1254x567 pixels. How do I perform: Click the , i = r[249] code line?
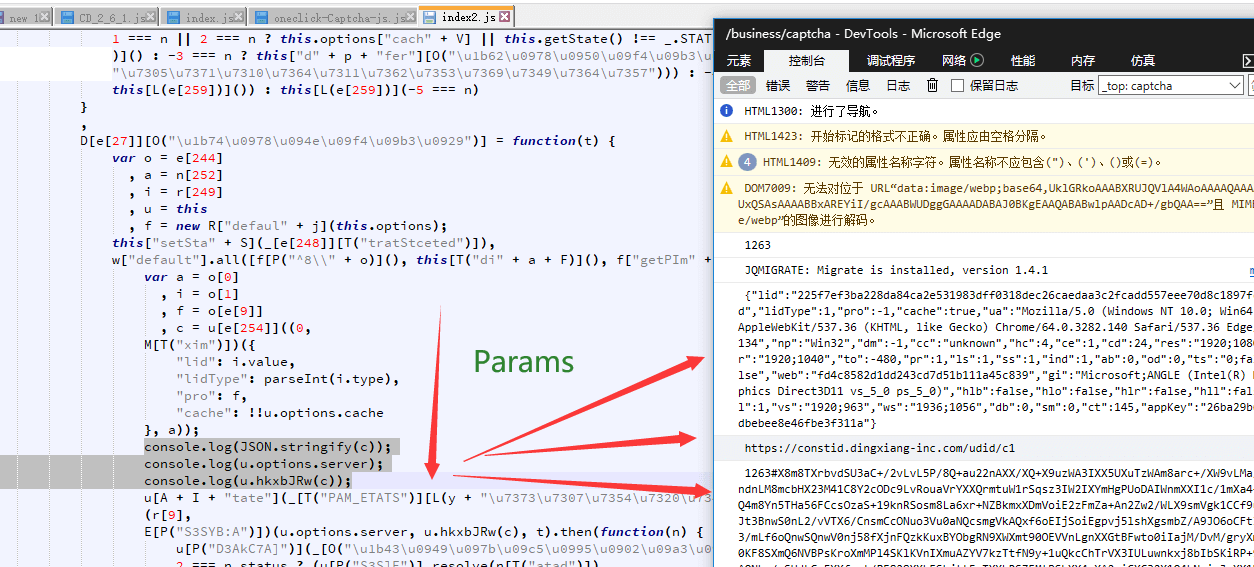pos(176,191)
